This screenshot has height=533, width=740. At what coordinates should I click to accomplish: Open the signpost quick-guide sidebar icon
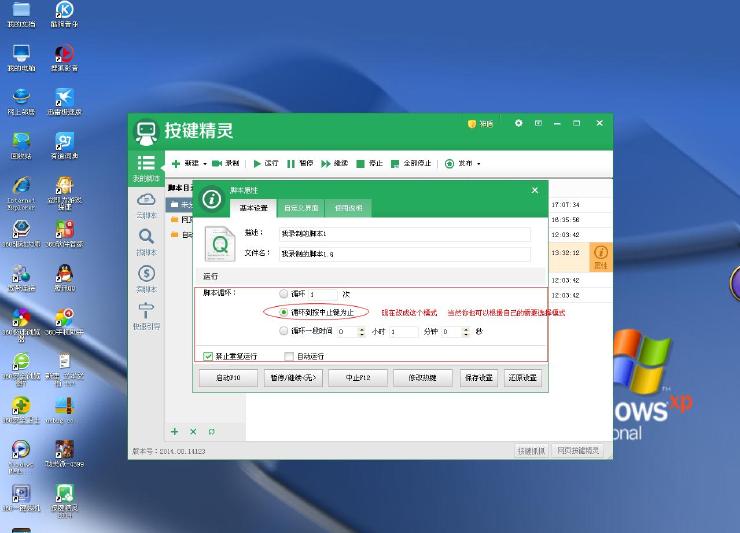point(146,310)
